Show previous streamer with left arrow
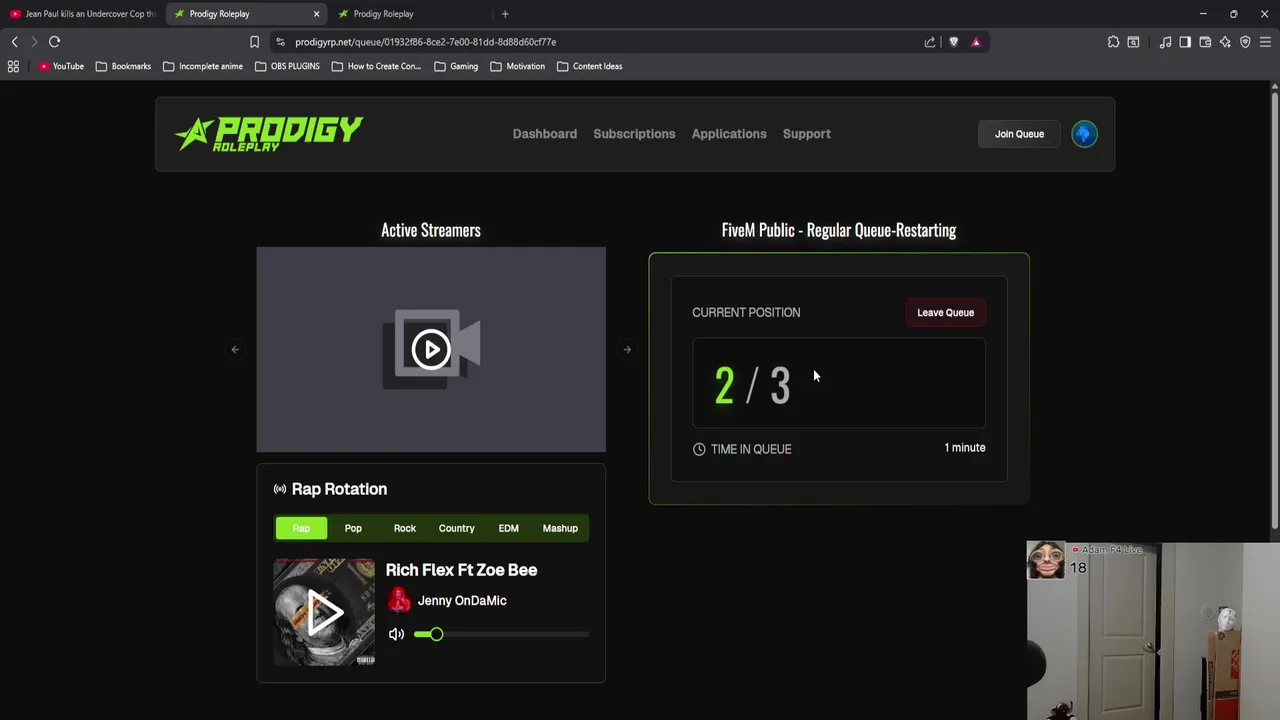Screen dimensions: 1280x720 235,350
